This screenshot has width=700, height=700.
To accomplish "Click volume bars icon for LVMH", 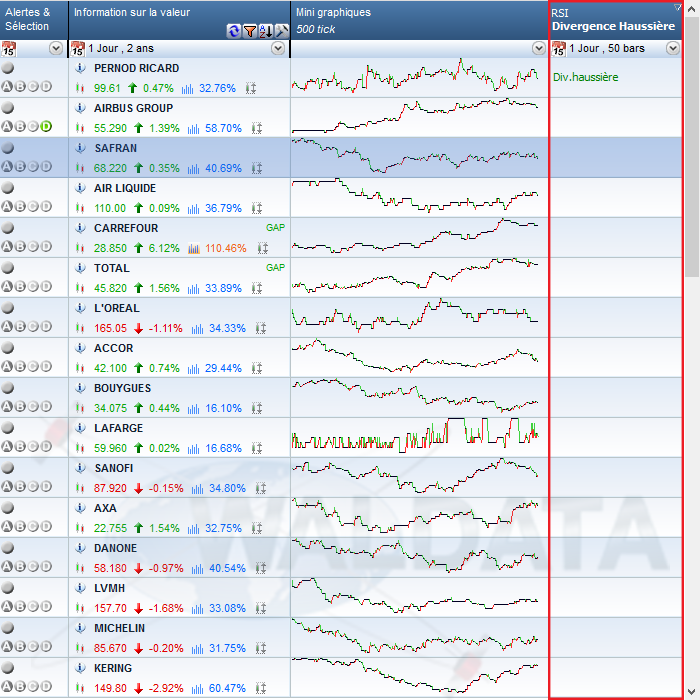I will click(x=197, y=608).
